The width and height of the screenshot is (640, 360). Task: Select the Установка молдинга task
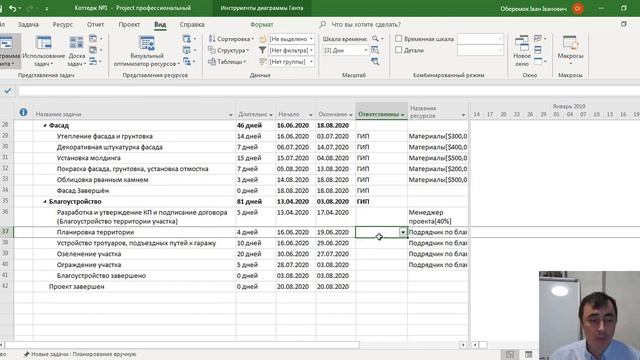tap(89, 158)
